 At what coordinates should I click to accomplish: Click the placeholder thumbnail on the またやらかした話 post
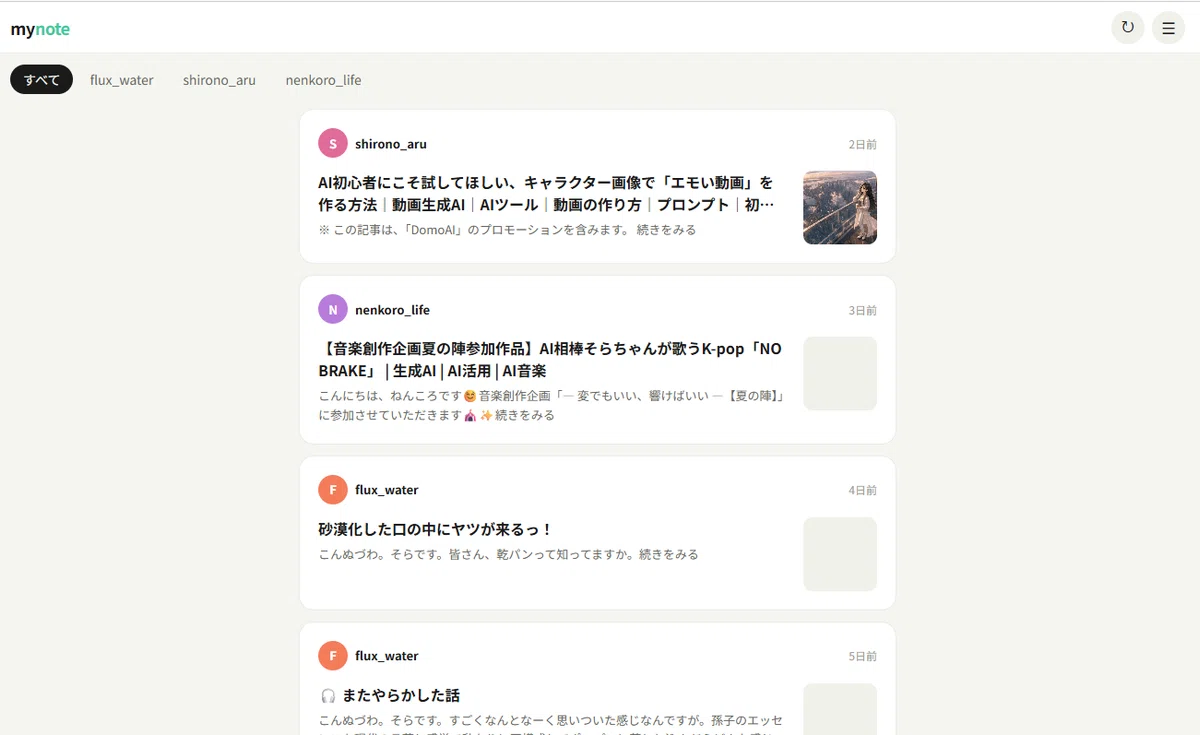[840, 709]
